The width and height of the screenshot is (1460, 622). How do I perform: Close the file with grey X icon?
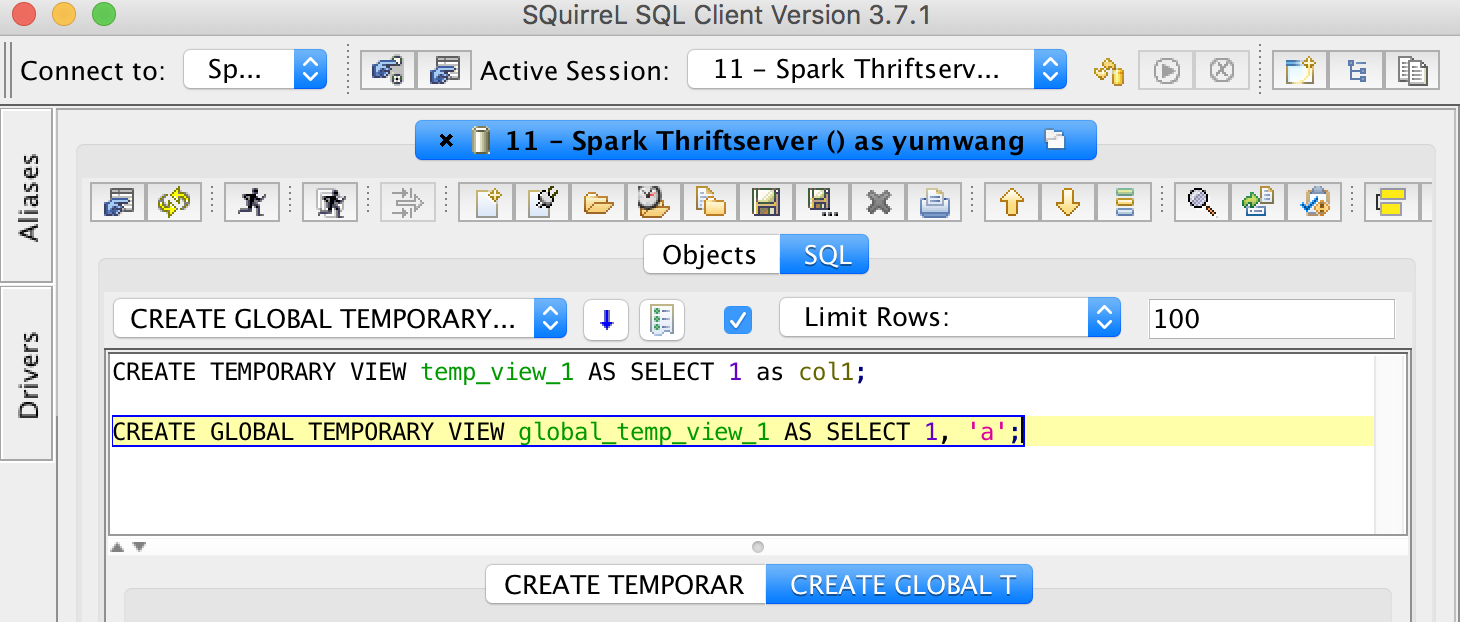click(x=878, y=202)
